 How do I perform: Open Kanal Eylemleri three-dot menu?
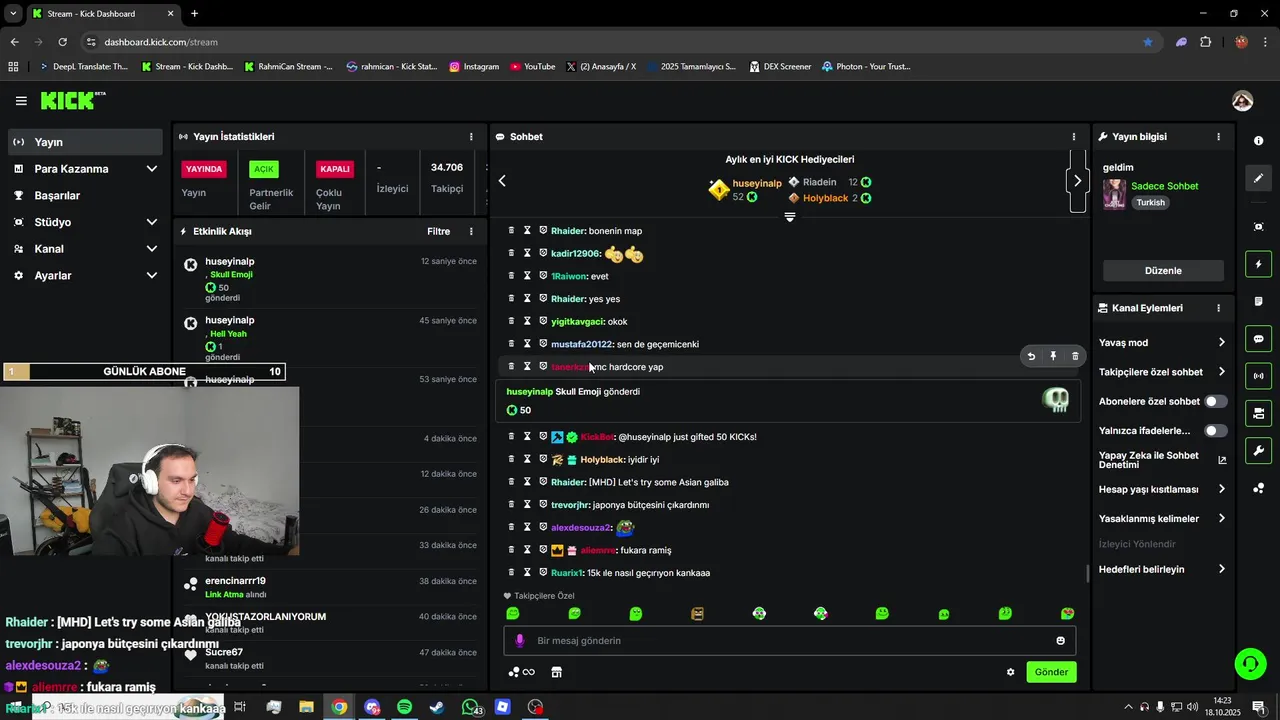tap(1218, 308)
